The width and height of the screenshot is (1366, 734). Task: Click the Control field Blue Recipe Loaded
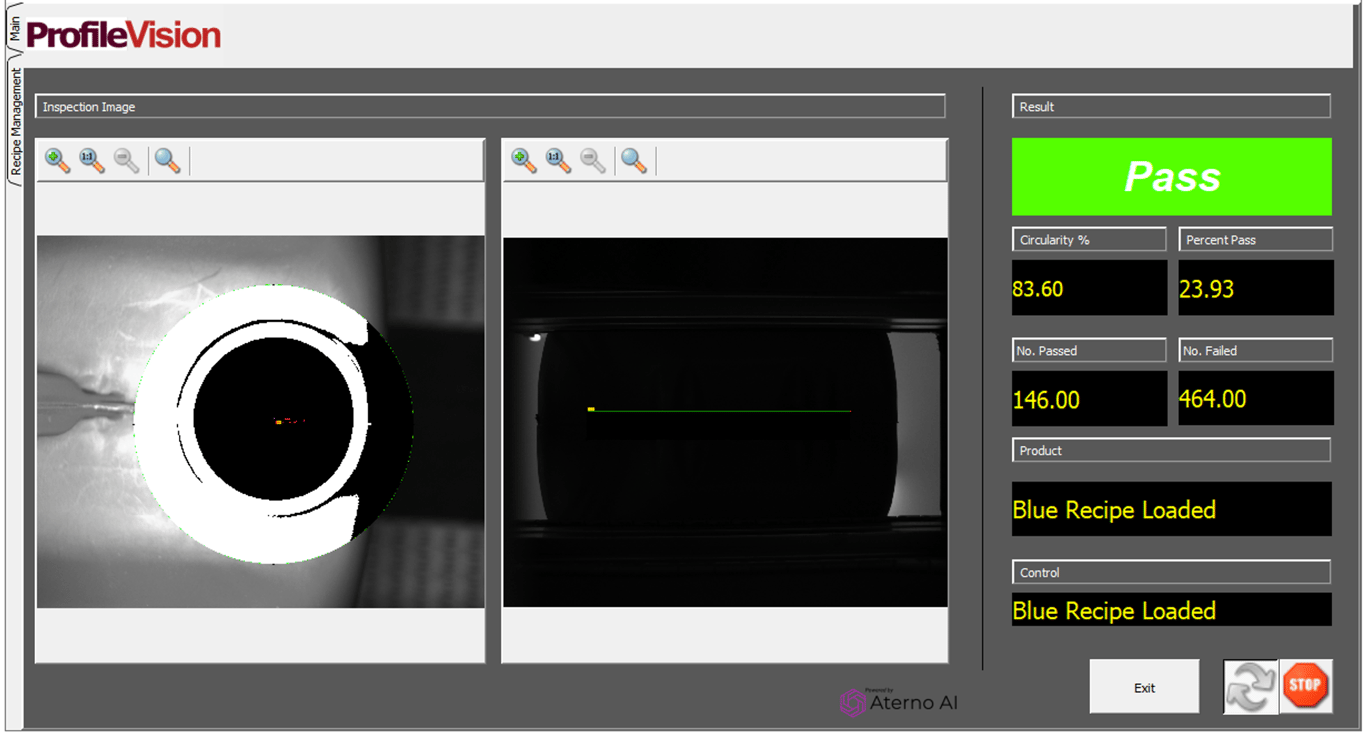point(1172,610)
